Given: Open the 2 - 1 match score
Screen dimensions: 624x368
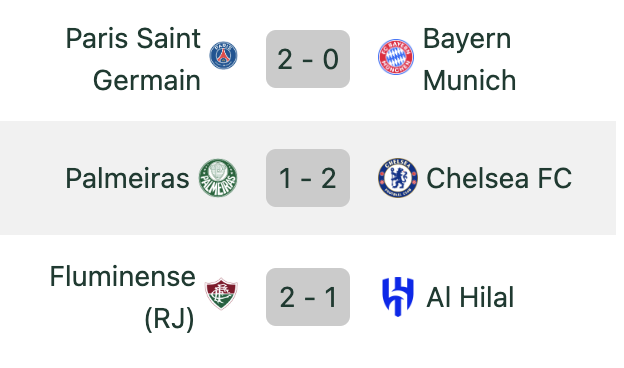Looking at the screenshot, I should click(308, 297).
